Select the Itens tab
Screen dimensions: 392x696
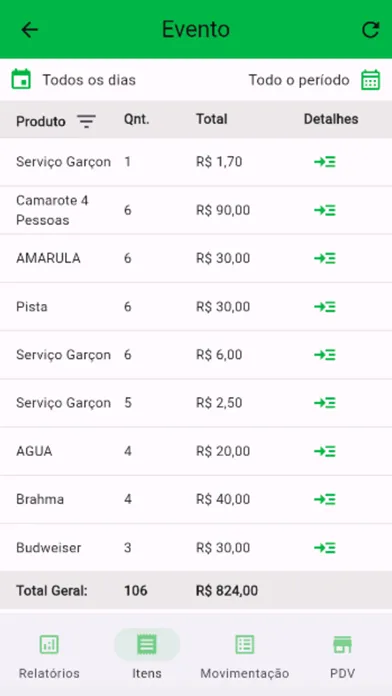147,657
